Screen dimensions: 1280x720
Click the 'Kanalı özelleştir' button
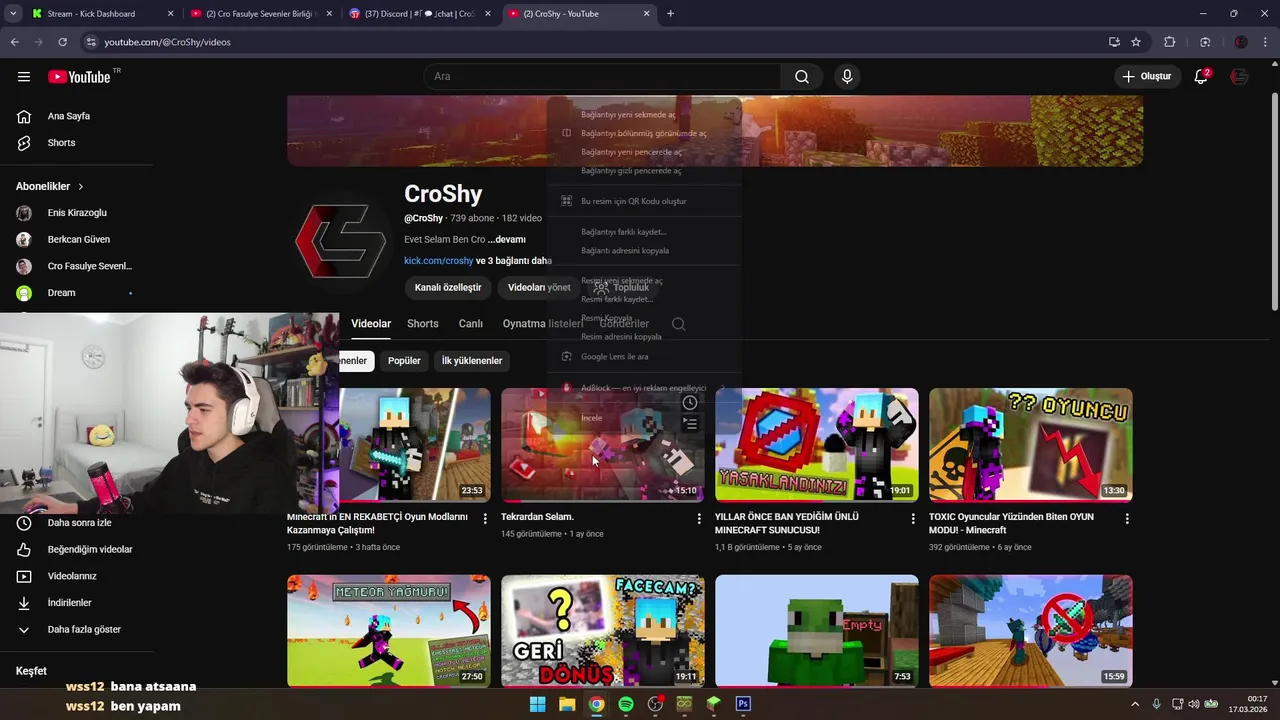pyautogui.click(x=448, y=288)
